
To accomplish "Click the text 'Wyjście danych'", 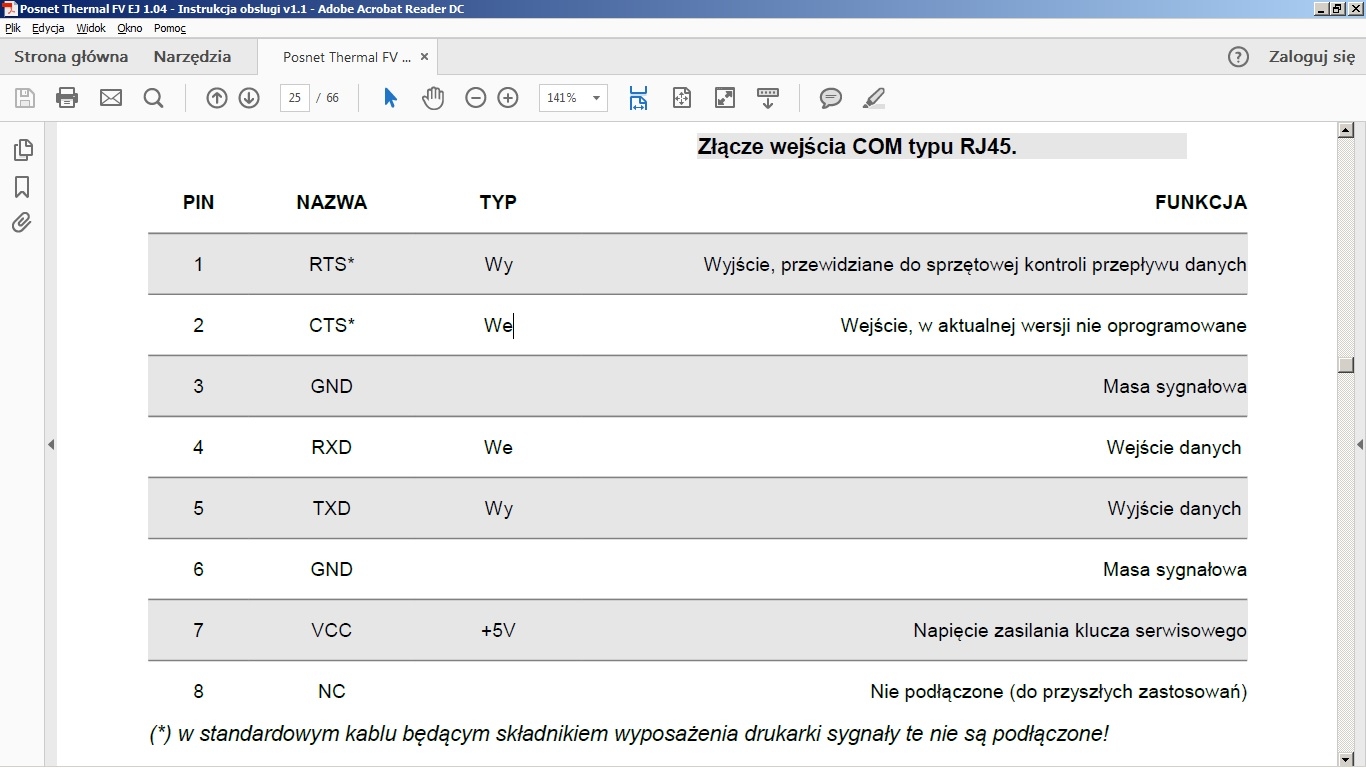I will tap(1174, 508).
